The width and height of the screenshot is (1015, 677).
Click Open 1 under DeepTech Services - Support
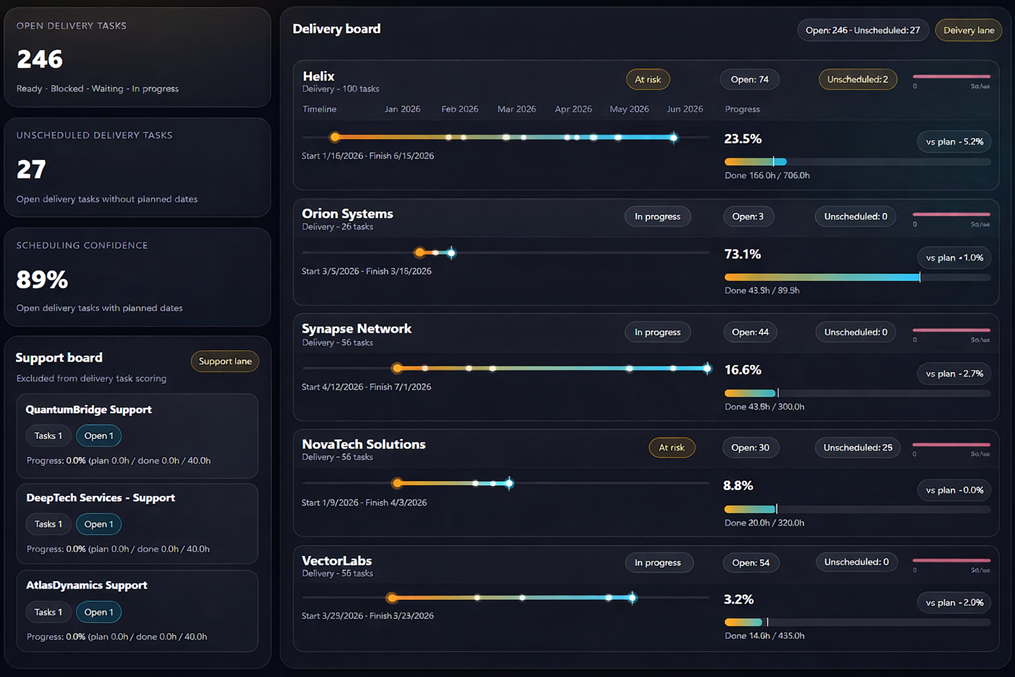click(98, 524)
